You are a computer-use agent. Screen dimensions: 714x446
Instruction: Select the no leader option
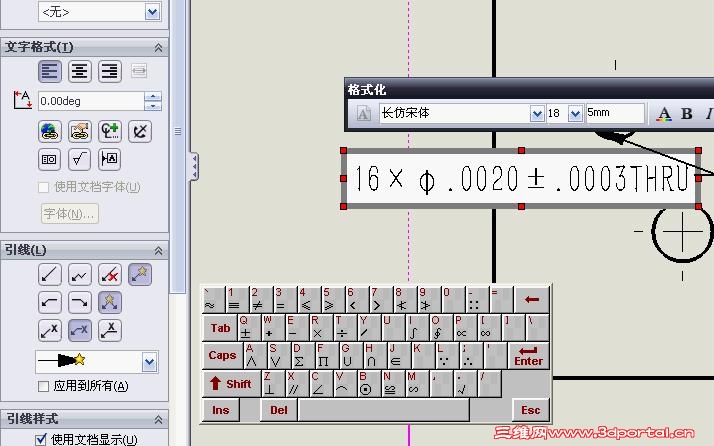click(110, 275)
